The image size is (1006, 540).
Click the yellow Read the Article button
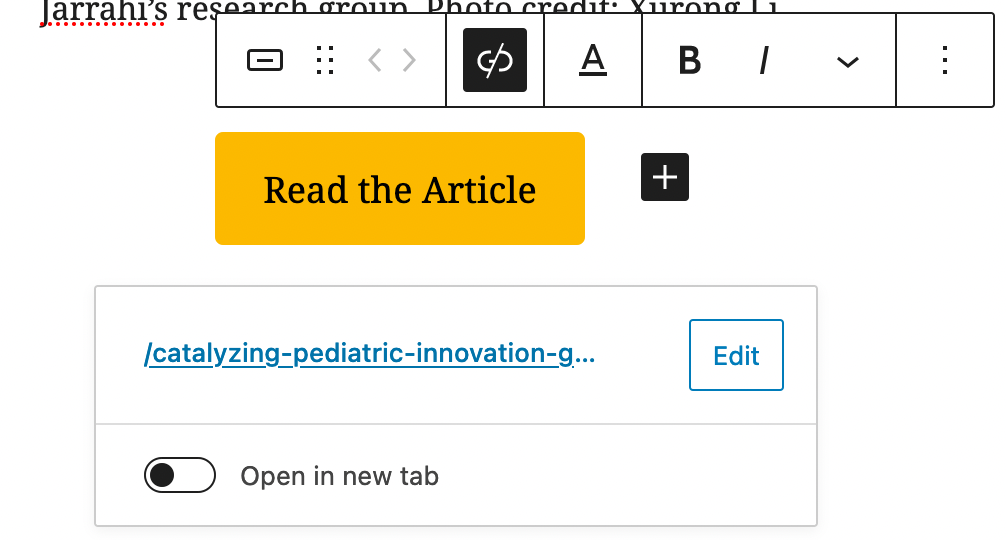click(400, 189)
